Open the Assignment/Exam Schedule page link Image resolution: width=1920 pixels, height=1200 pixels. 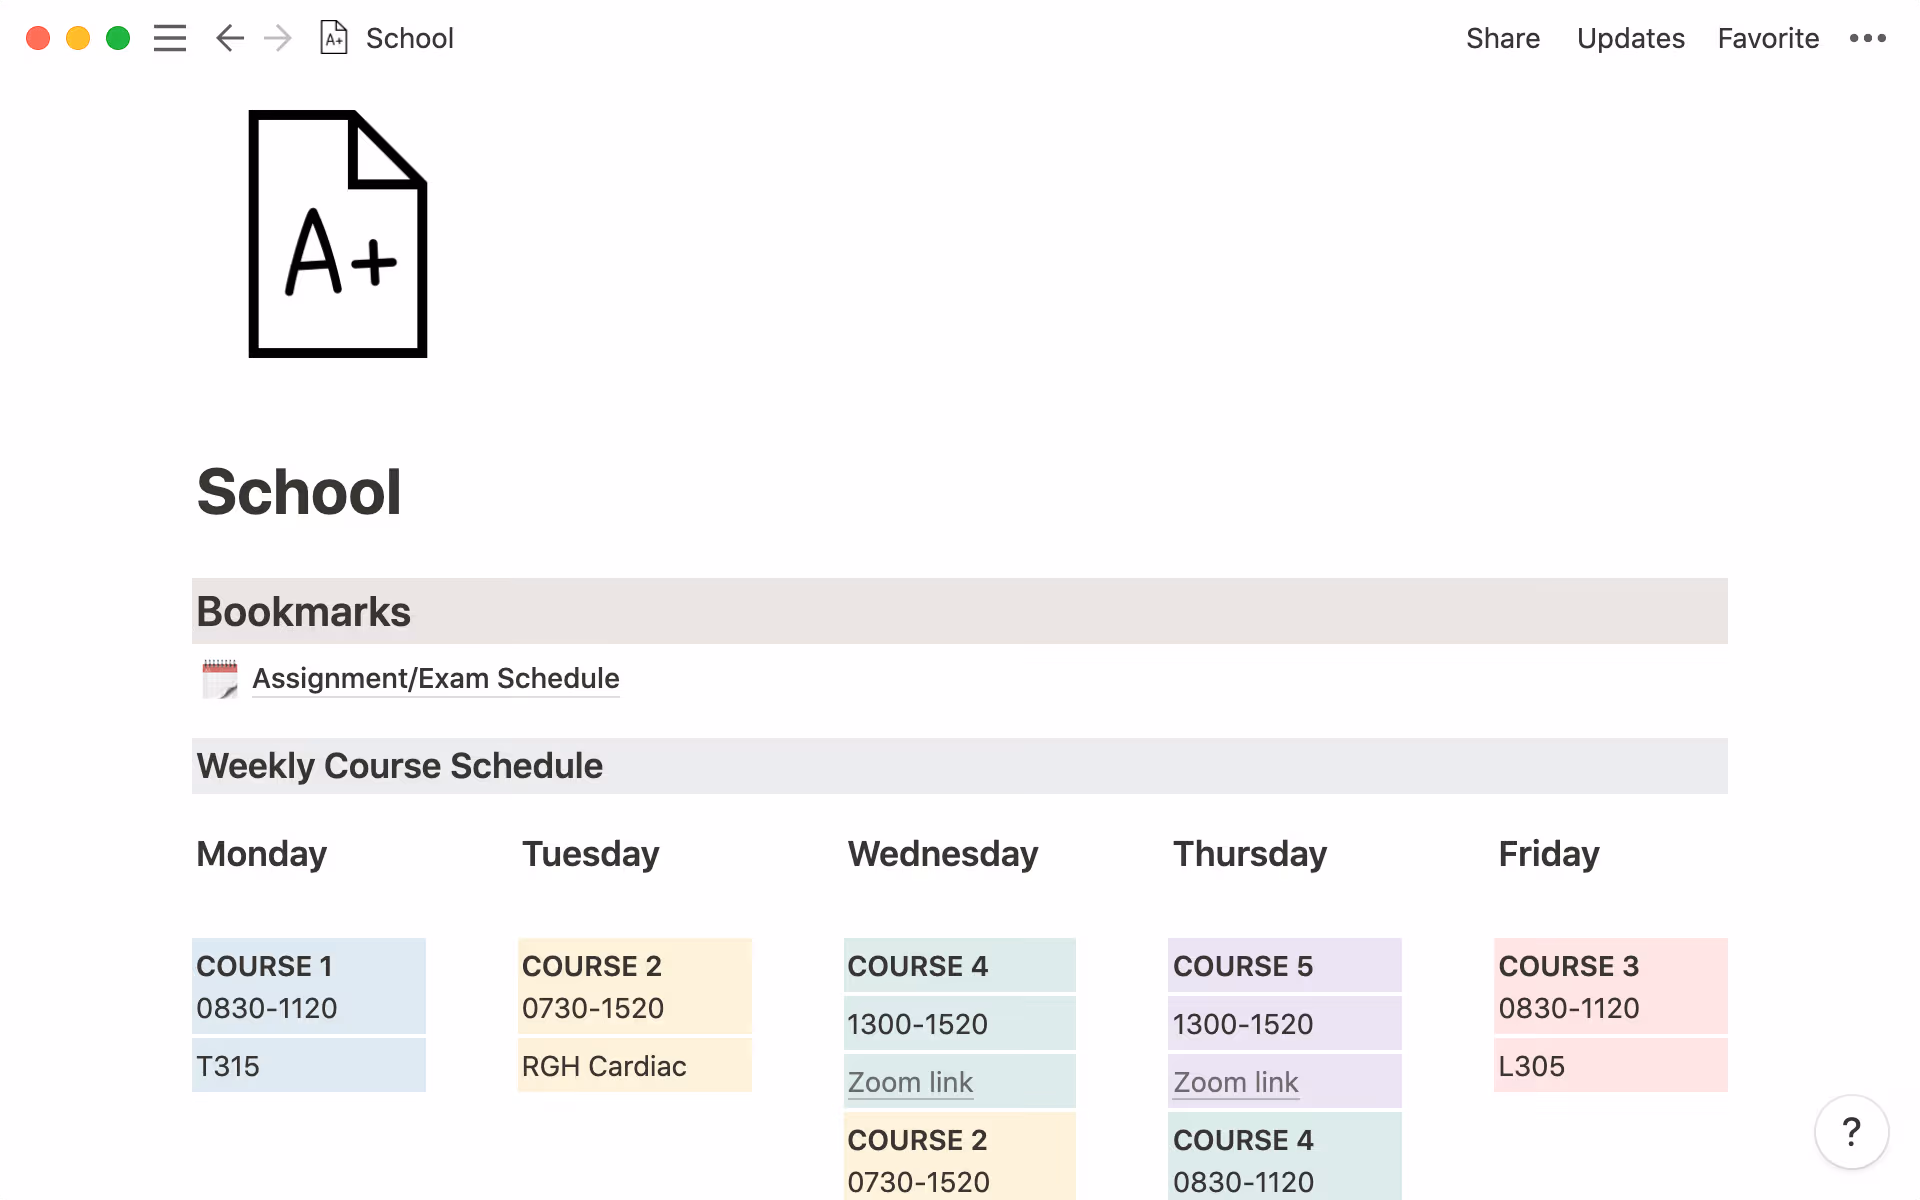click(x=436, y=679)
